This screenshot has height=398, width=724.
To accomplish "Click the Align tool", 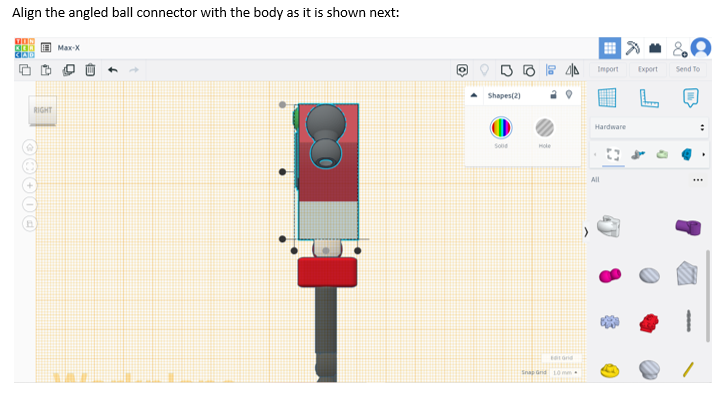I will tap(550, 70).
